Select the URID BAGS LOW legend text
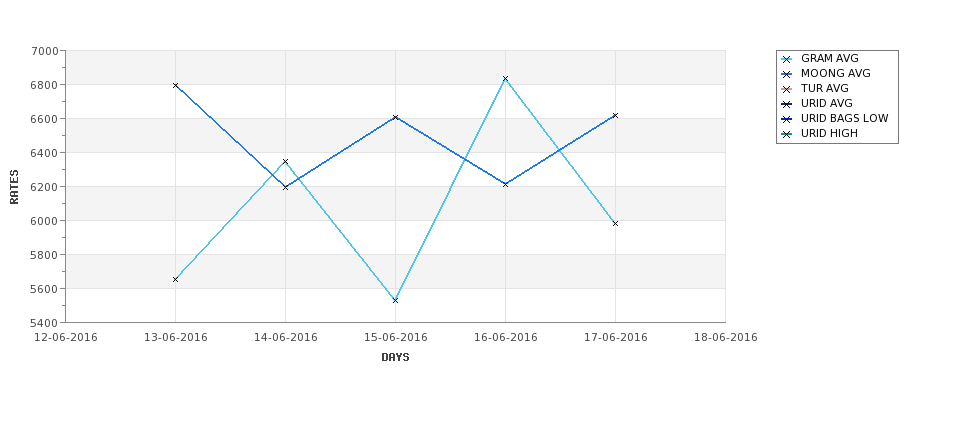The width and height of the screenshot is (975, 429). (844, 118)
